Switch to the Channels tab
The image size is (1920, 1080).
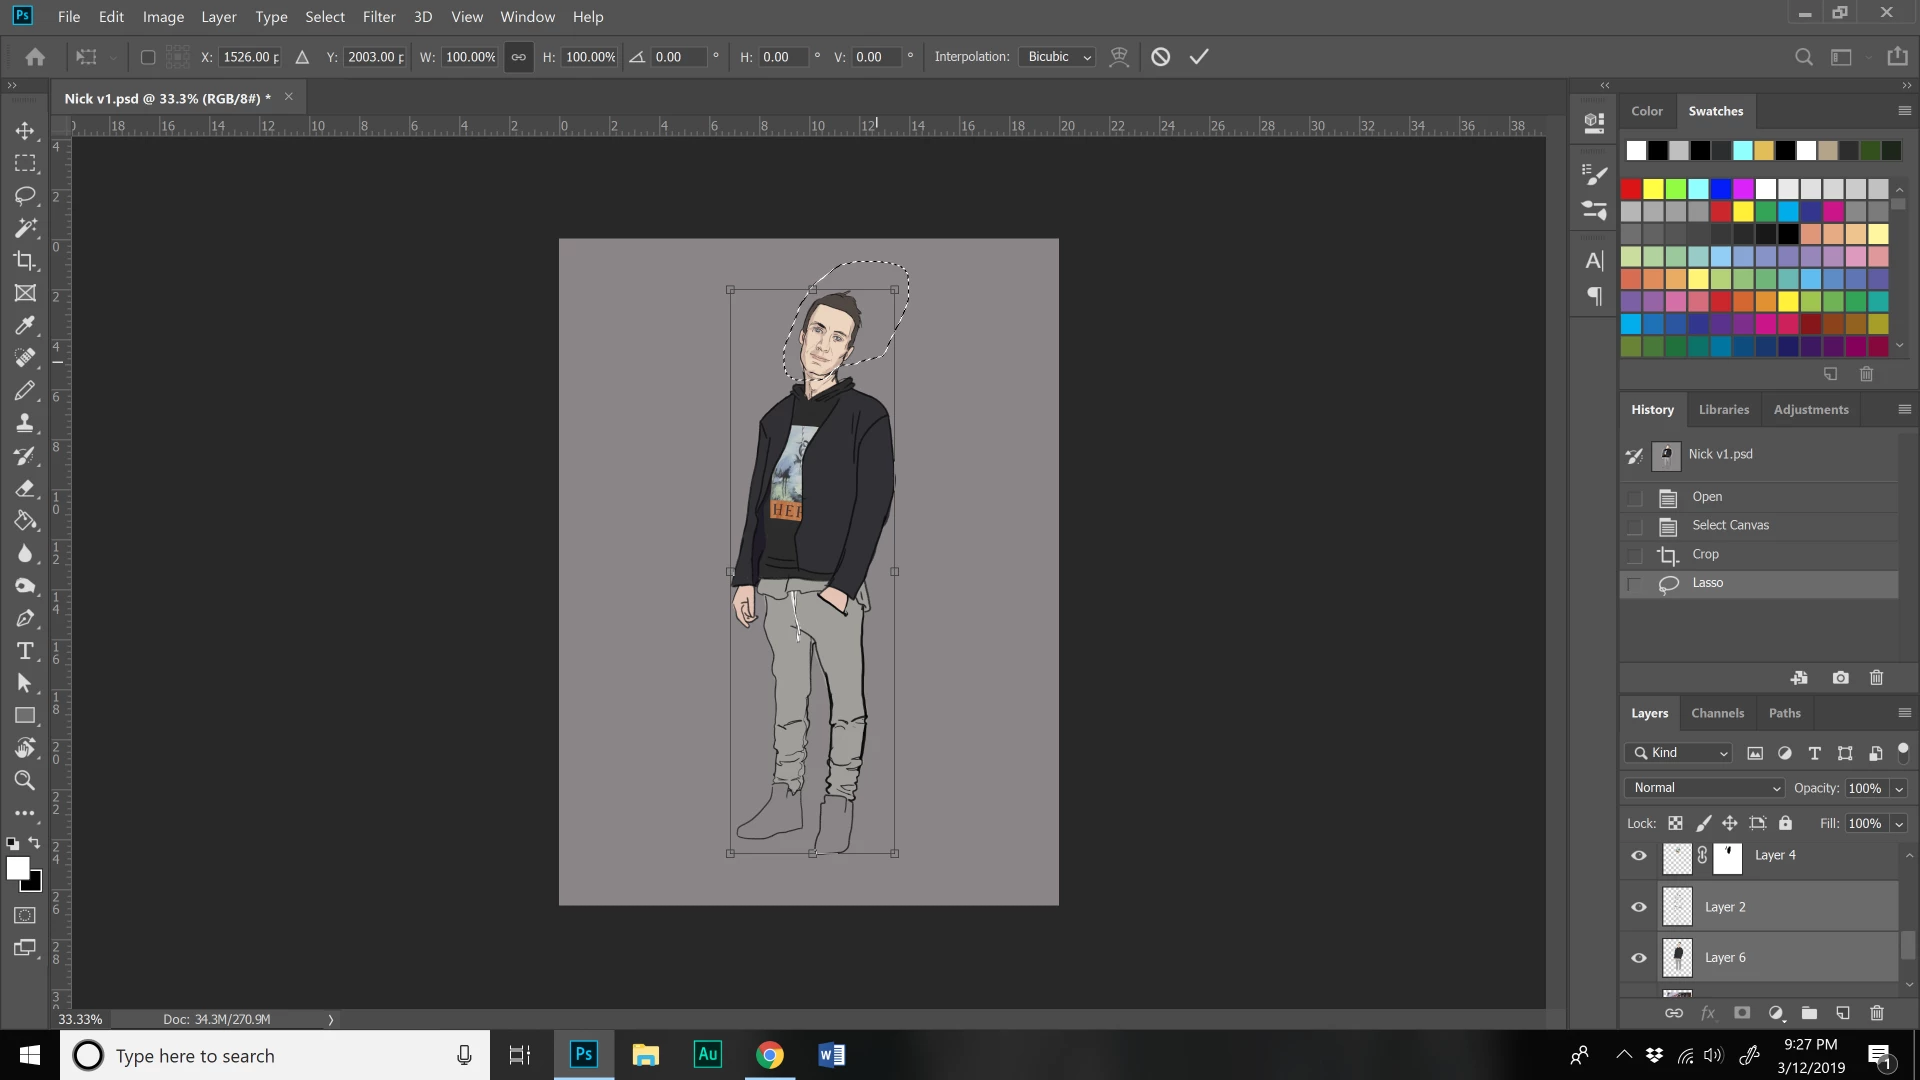[1717, 713]
